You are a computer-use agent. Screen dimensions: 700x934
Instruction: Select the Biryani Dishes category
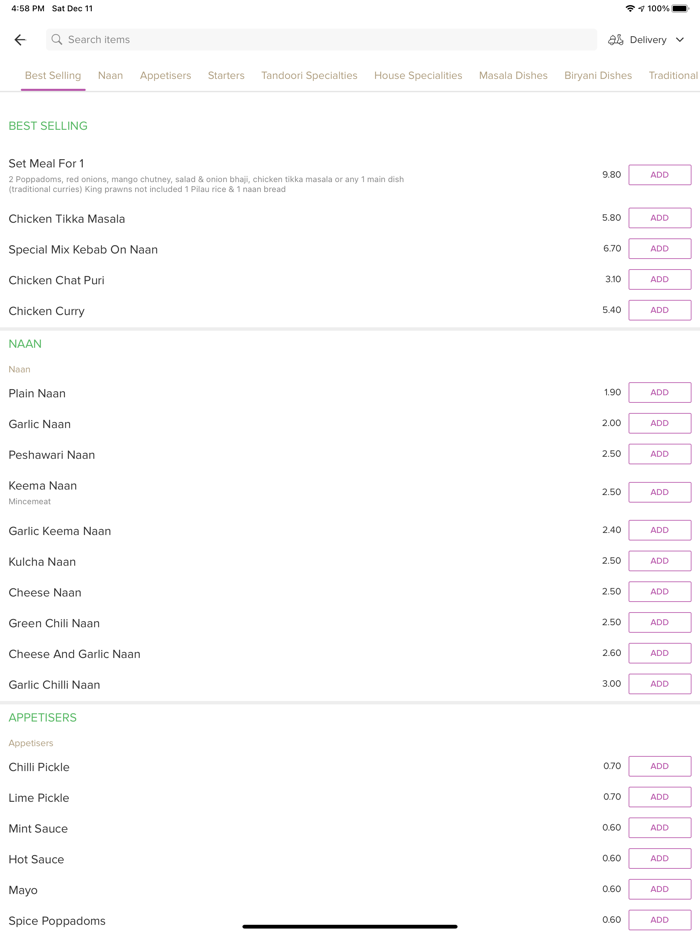point(598,75)
